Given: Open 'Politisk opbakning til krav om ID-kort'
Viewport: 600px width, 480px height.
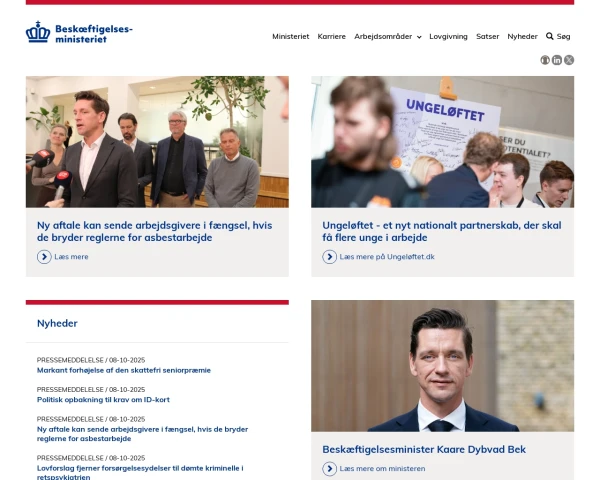Looking at the screenshot, I should coord(103,400).
